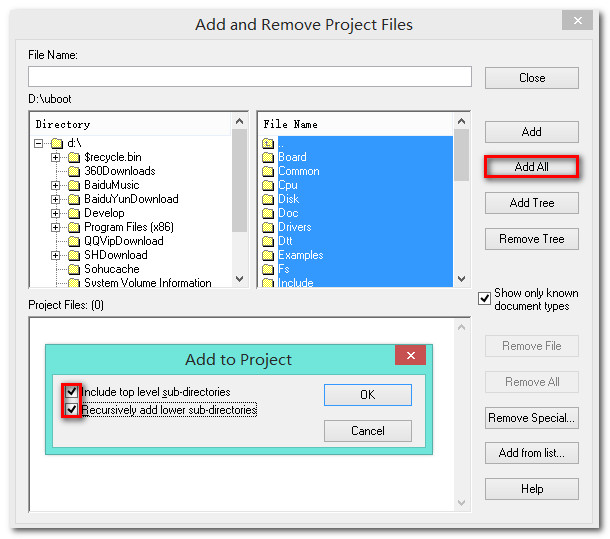The width and height of the screenshot is (610, 539).
Task: Select Include folder in file list
Action: pyautogui.click(x=296, y=283)
